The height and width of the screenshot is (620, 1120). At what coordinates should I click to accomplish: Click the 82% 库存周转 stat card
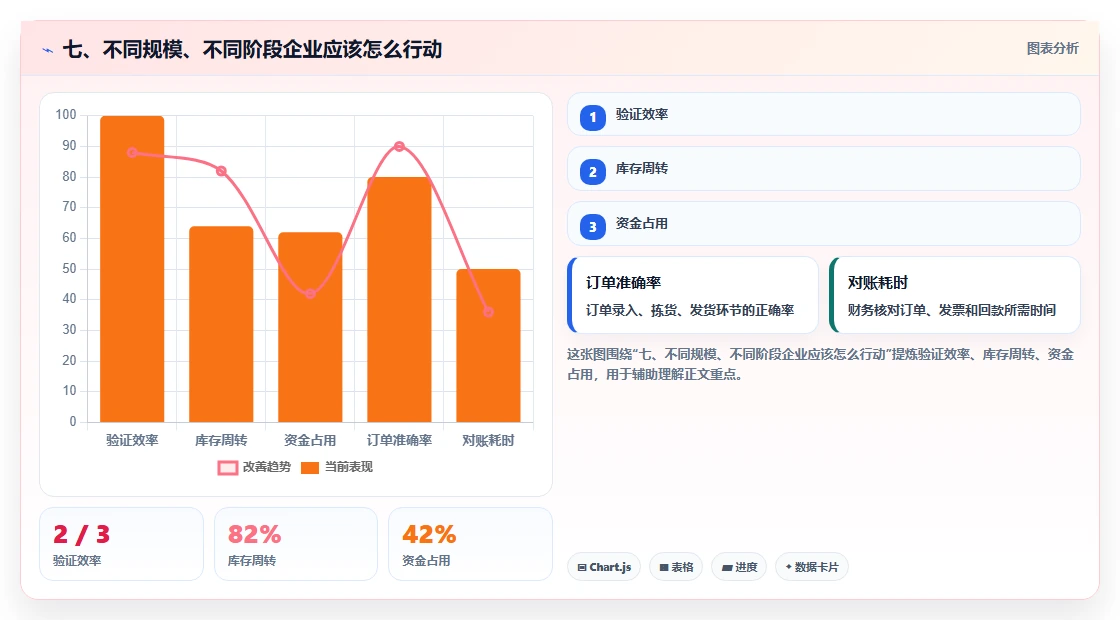296,544
